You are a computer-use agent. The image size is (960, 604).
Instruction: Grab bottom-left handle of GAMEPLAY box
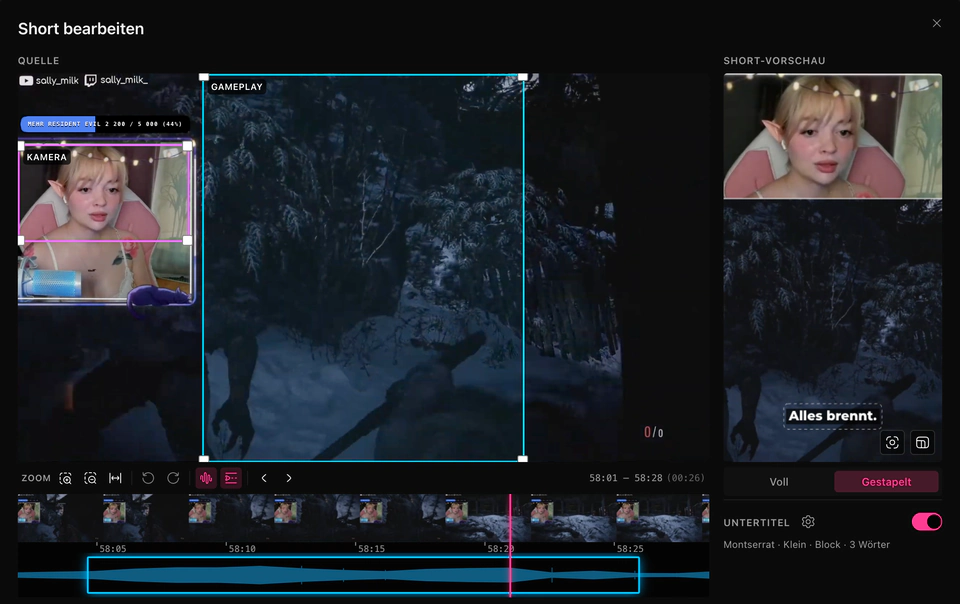point(204,459)
